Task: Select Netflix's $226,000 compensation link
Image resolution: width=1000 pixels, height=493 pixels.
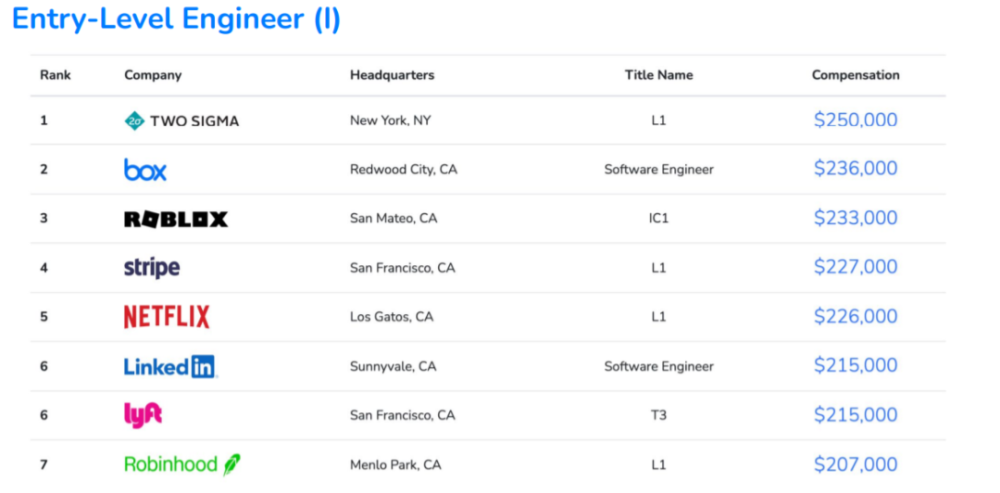Action: (855, 316)
